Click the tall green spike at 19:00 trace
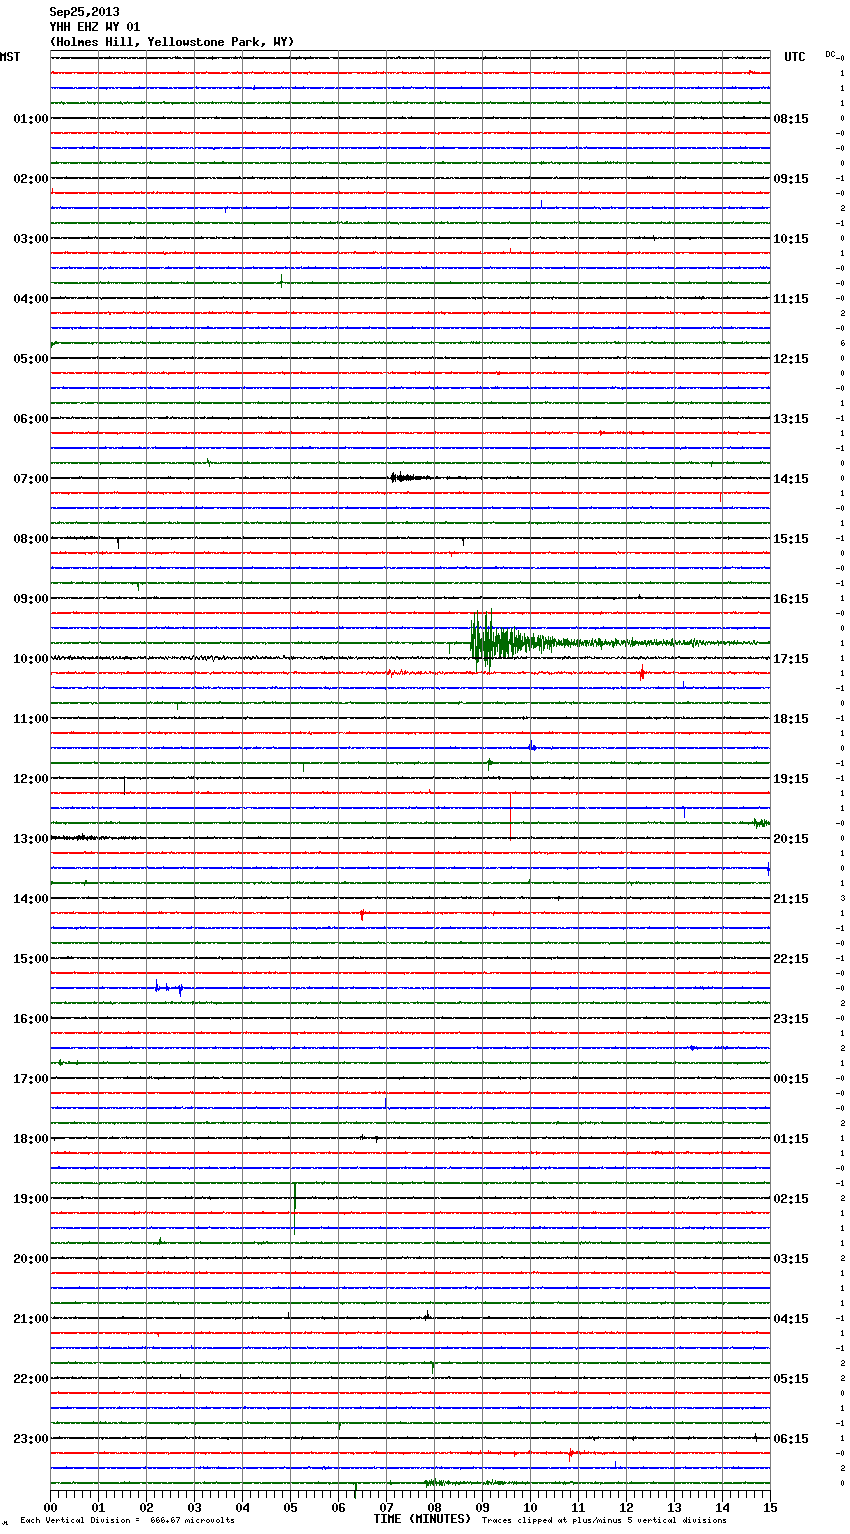The width and height of the screenshot is (850, 1534). (x=295, y=1207)
